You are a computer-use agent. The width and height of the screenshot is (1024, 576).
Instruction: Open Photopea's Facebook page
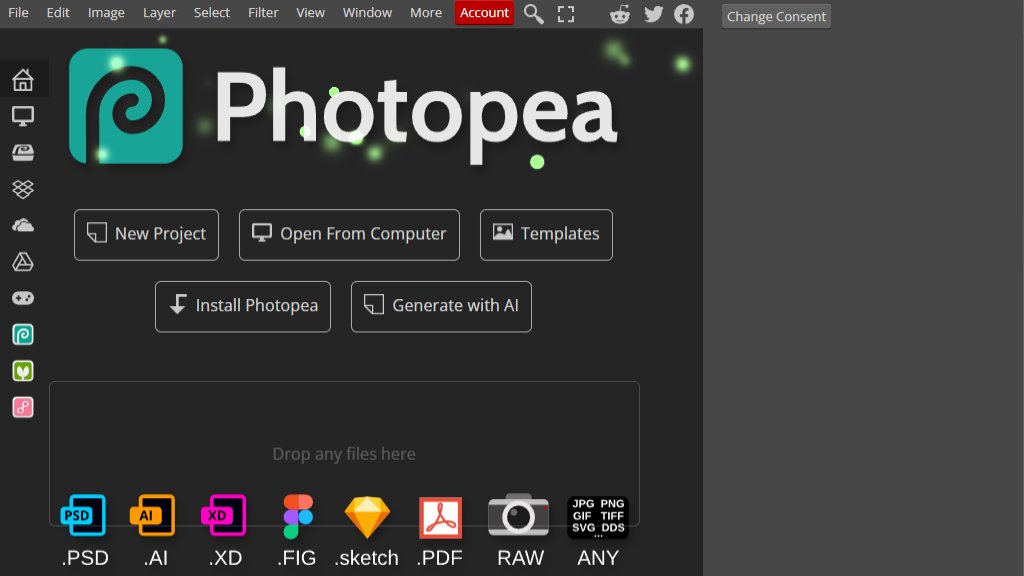click(684, 13)
